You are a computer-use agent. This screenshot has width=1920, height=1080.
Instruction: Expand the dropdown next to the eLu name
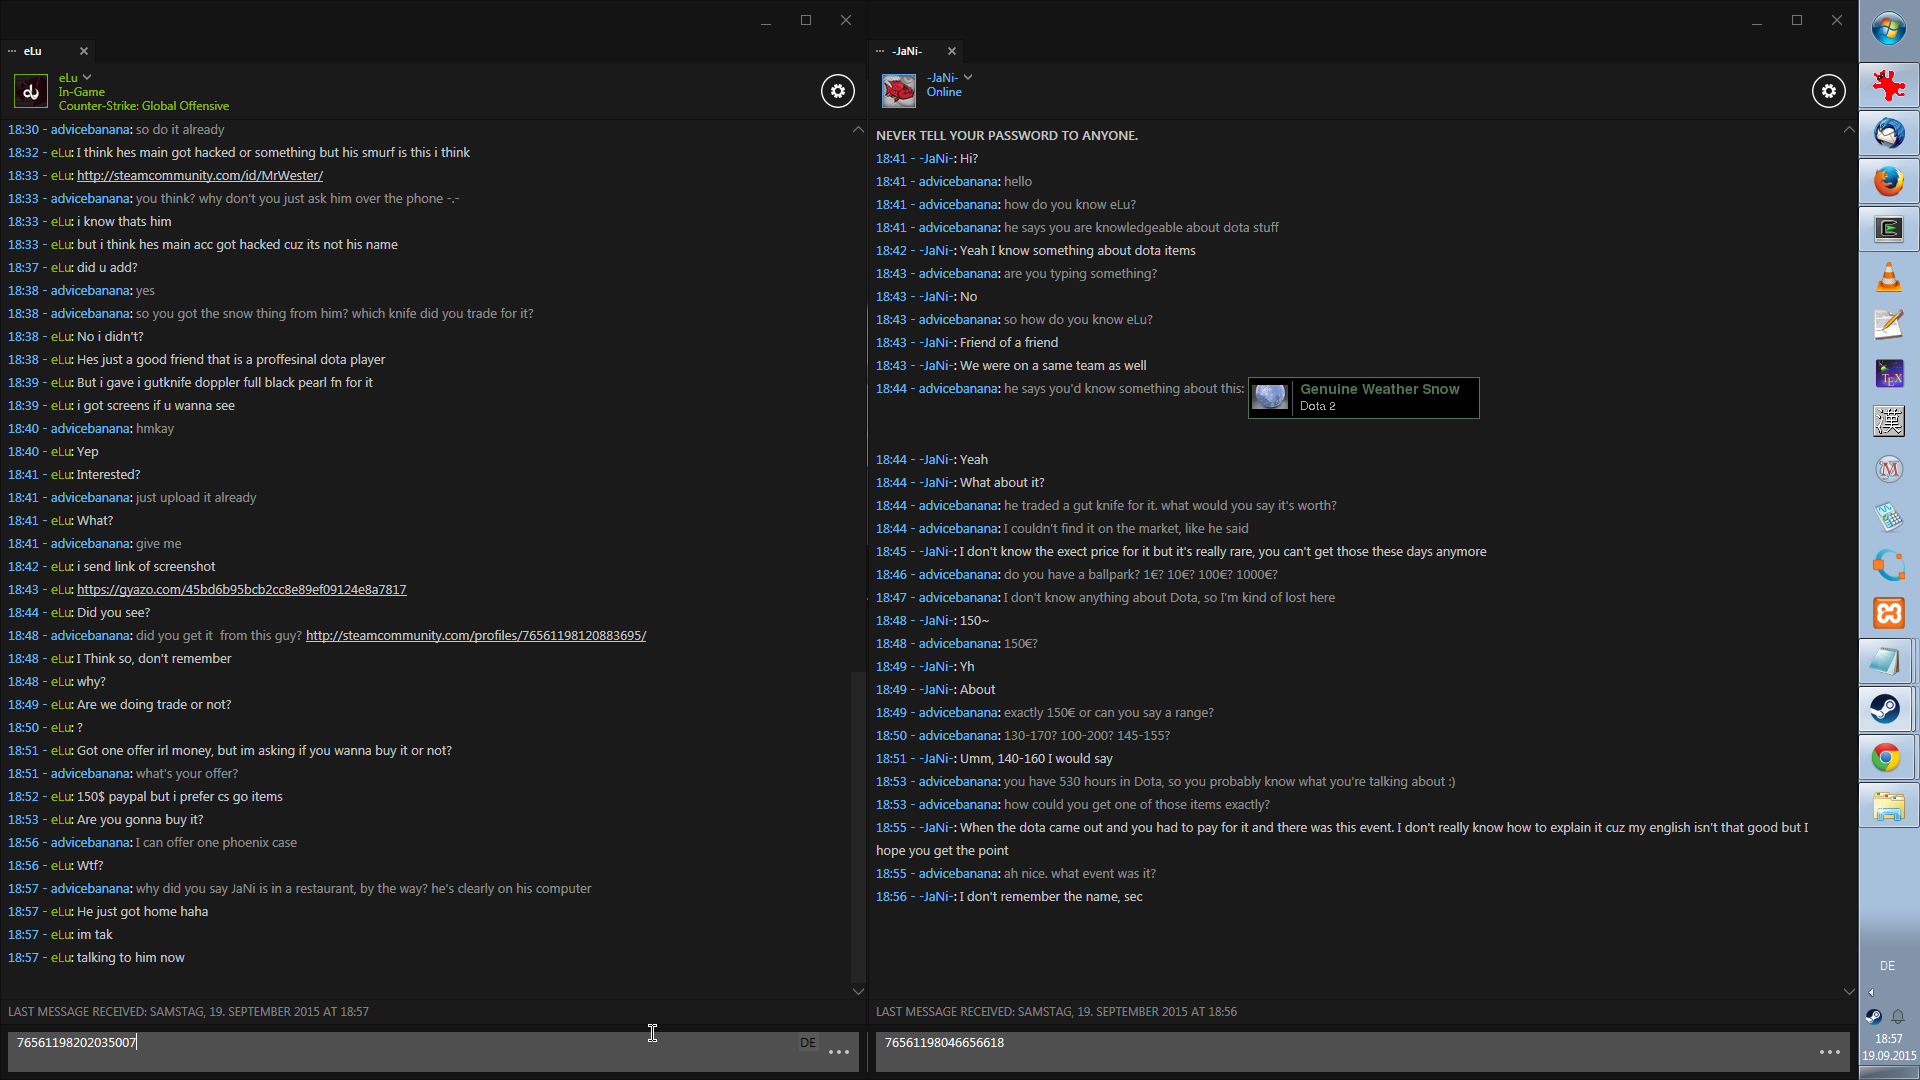click(x=87, y=77)
